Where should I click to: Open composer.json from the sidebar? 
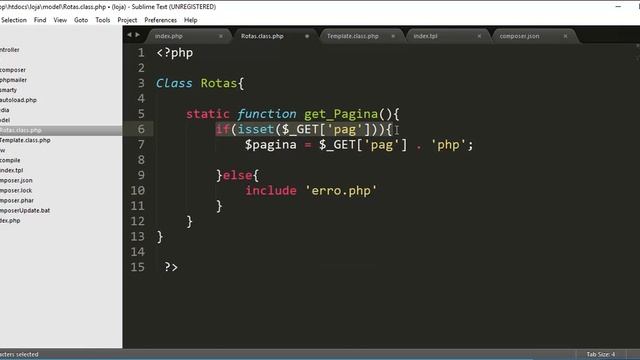(x=16, y=180)
